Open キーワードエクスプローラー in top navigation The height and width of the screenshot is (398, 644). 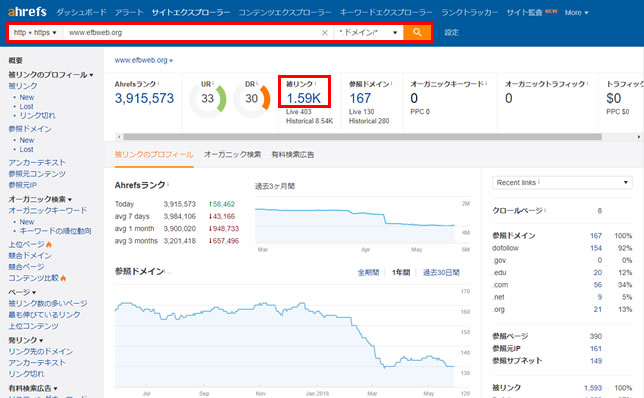(x=386, y=12)
